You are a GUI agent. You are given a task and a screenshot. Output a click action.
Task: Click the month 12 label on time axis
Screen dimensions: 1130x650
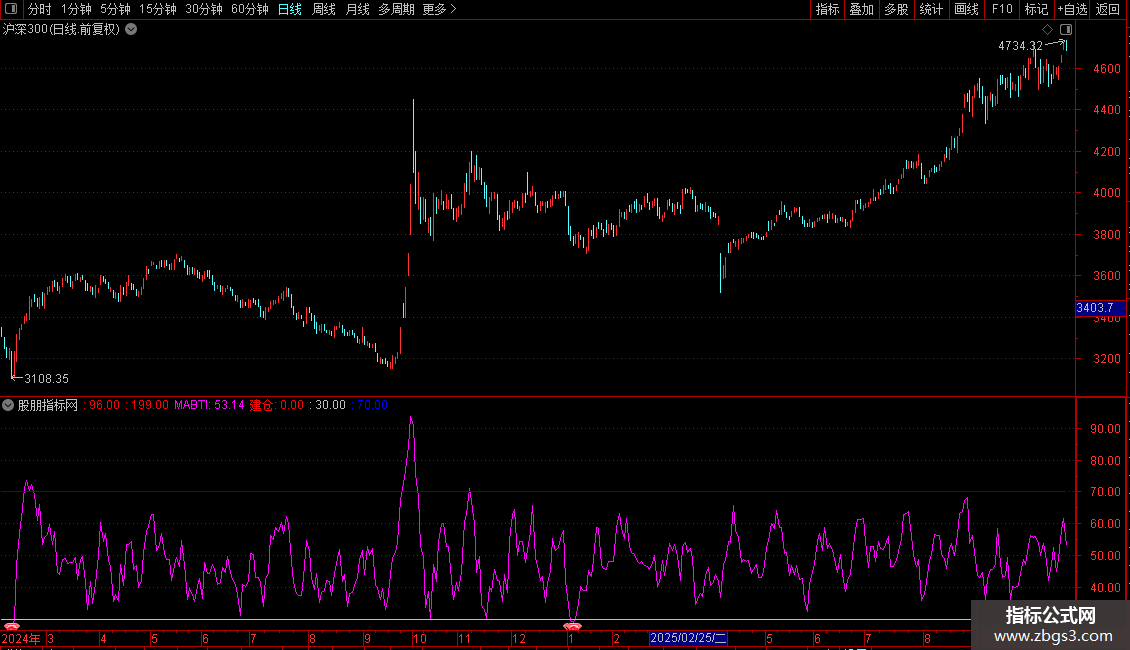(519, 638)
